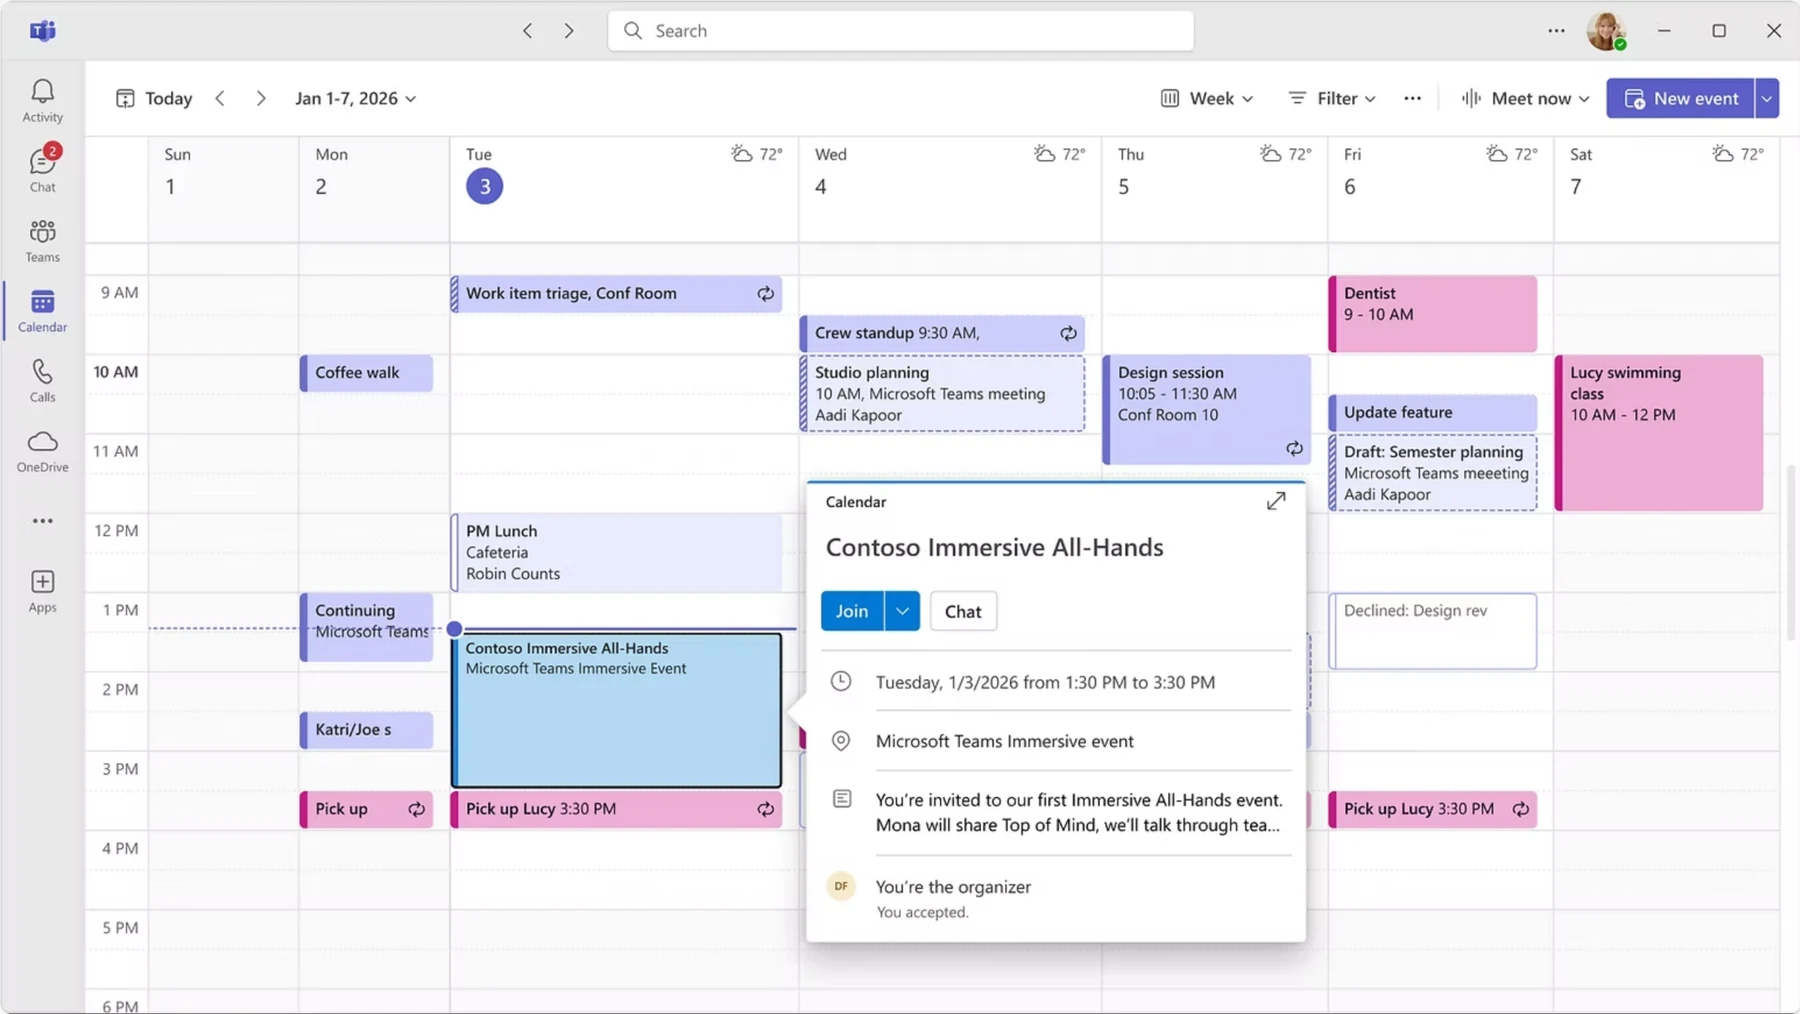Open the Week view dropdown
The image size is (1800, 1014).
coord(1207,98)
